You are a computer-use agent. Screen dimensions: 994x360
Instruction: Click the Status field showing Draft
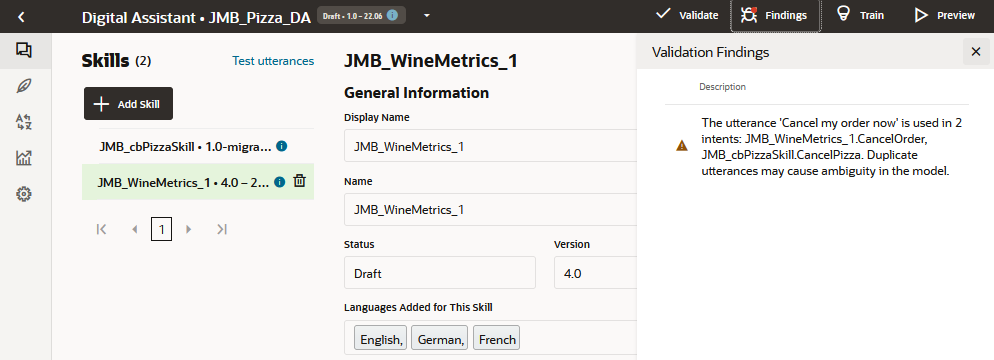coord(440,273)
